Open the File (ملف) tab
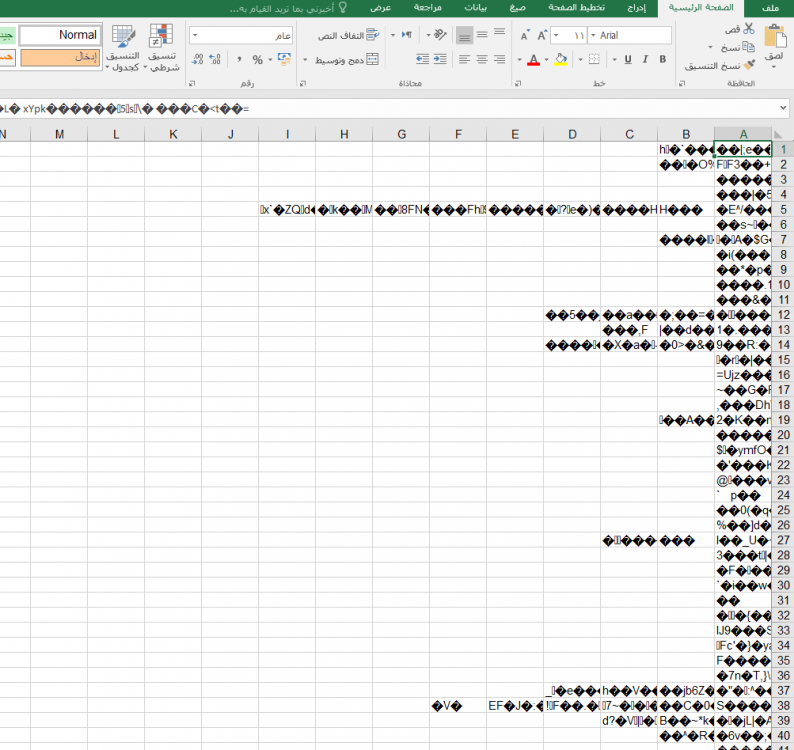The width and height of the screenshot is (794, 750). coord(770,8)
